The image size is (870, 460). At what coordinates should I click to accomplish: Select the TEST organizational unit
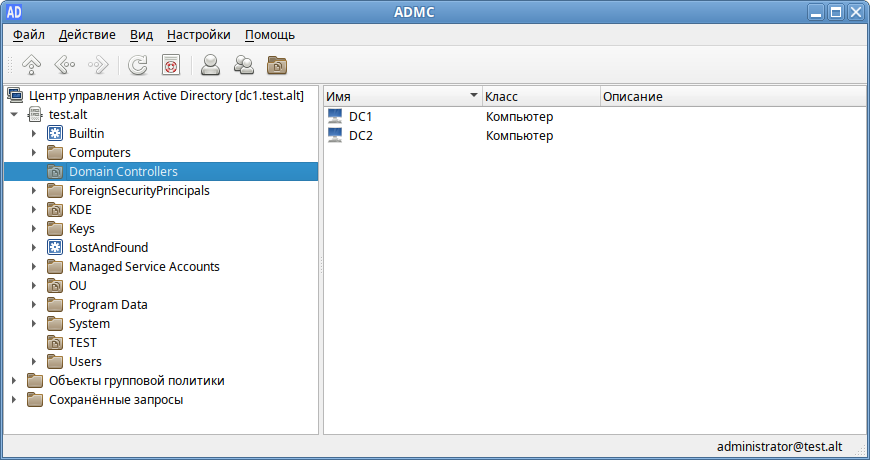click(82, 343)
